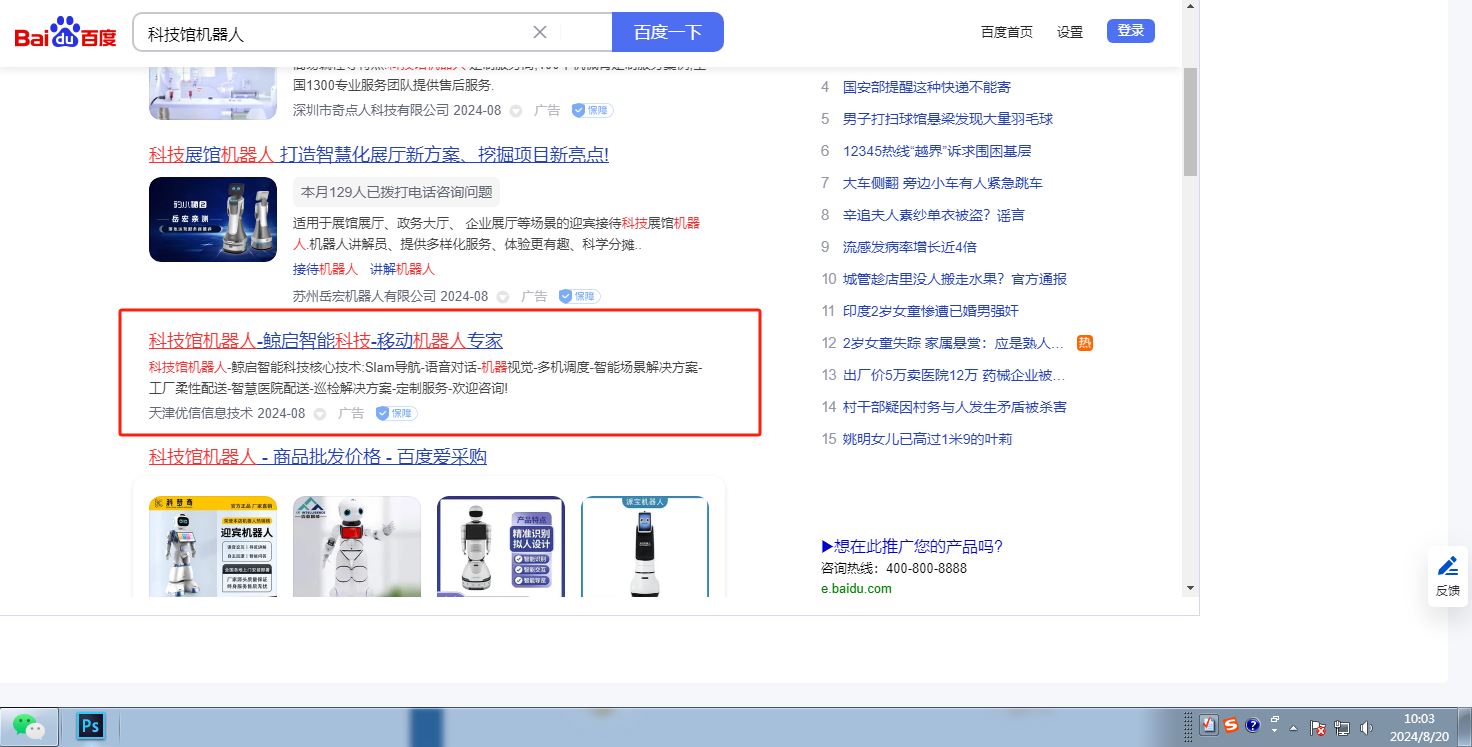Click the Sogou input method tray icon
Image resolution: width=1472 pixels, height=747 pixels.
(x=1231, y=726)
